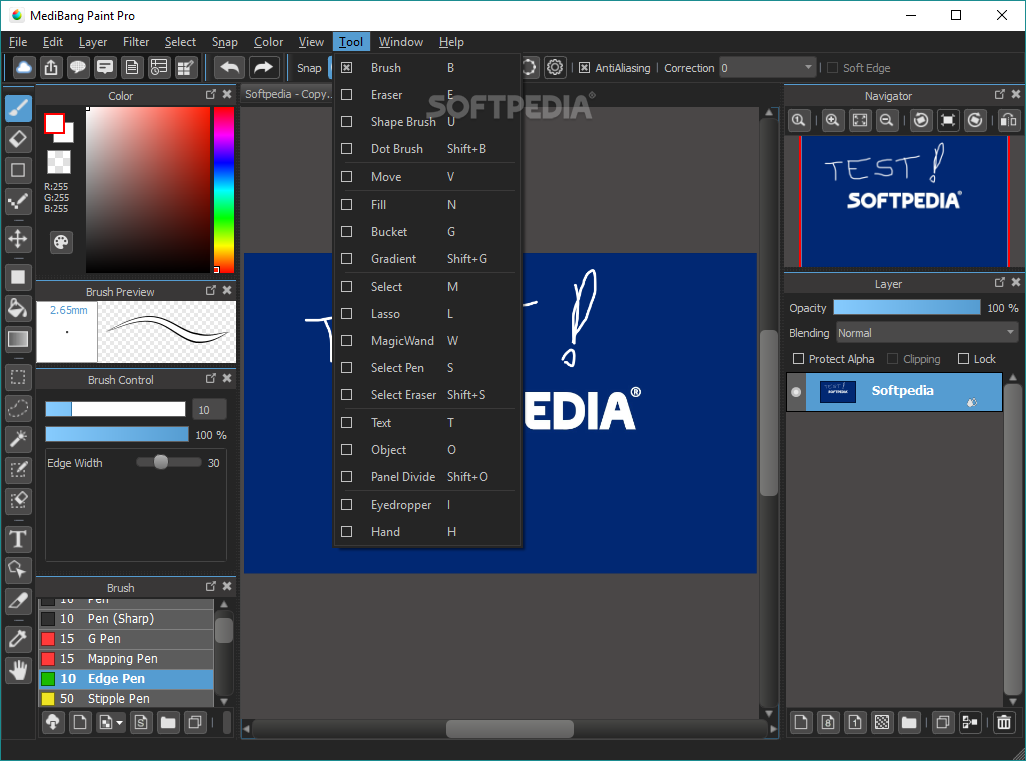Select the Mapping Pen brush
This screenshot has height=761, width=1026.
[x=126, y=659]
